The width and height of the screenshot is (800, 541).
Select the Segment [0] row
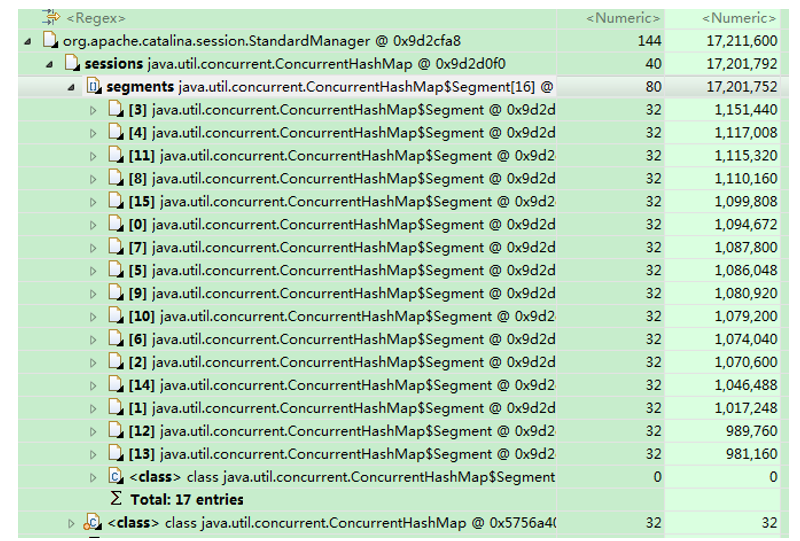pos(340,225)
